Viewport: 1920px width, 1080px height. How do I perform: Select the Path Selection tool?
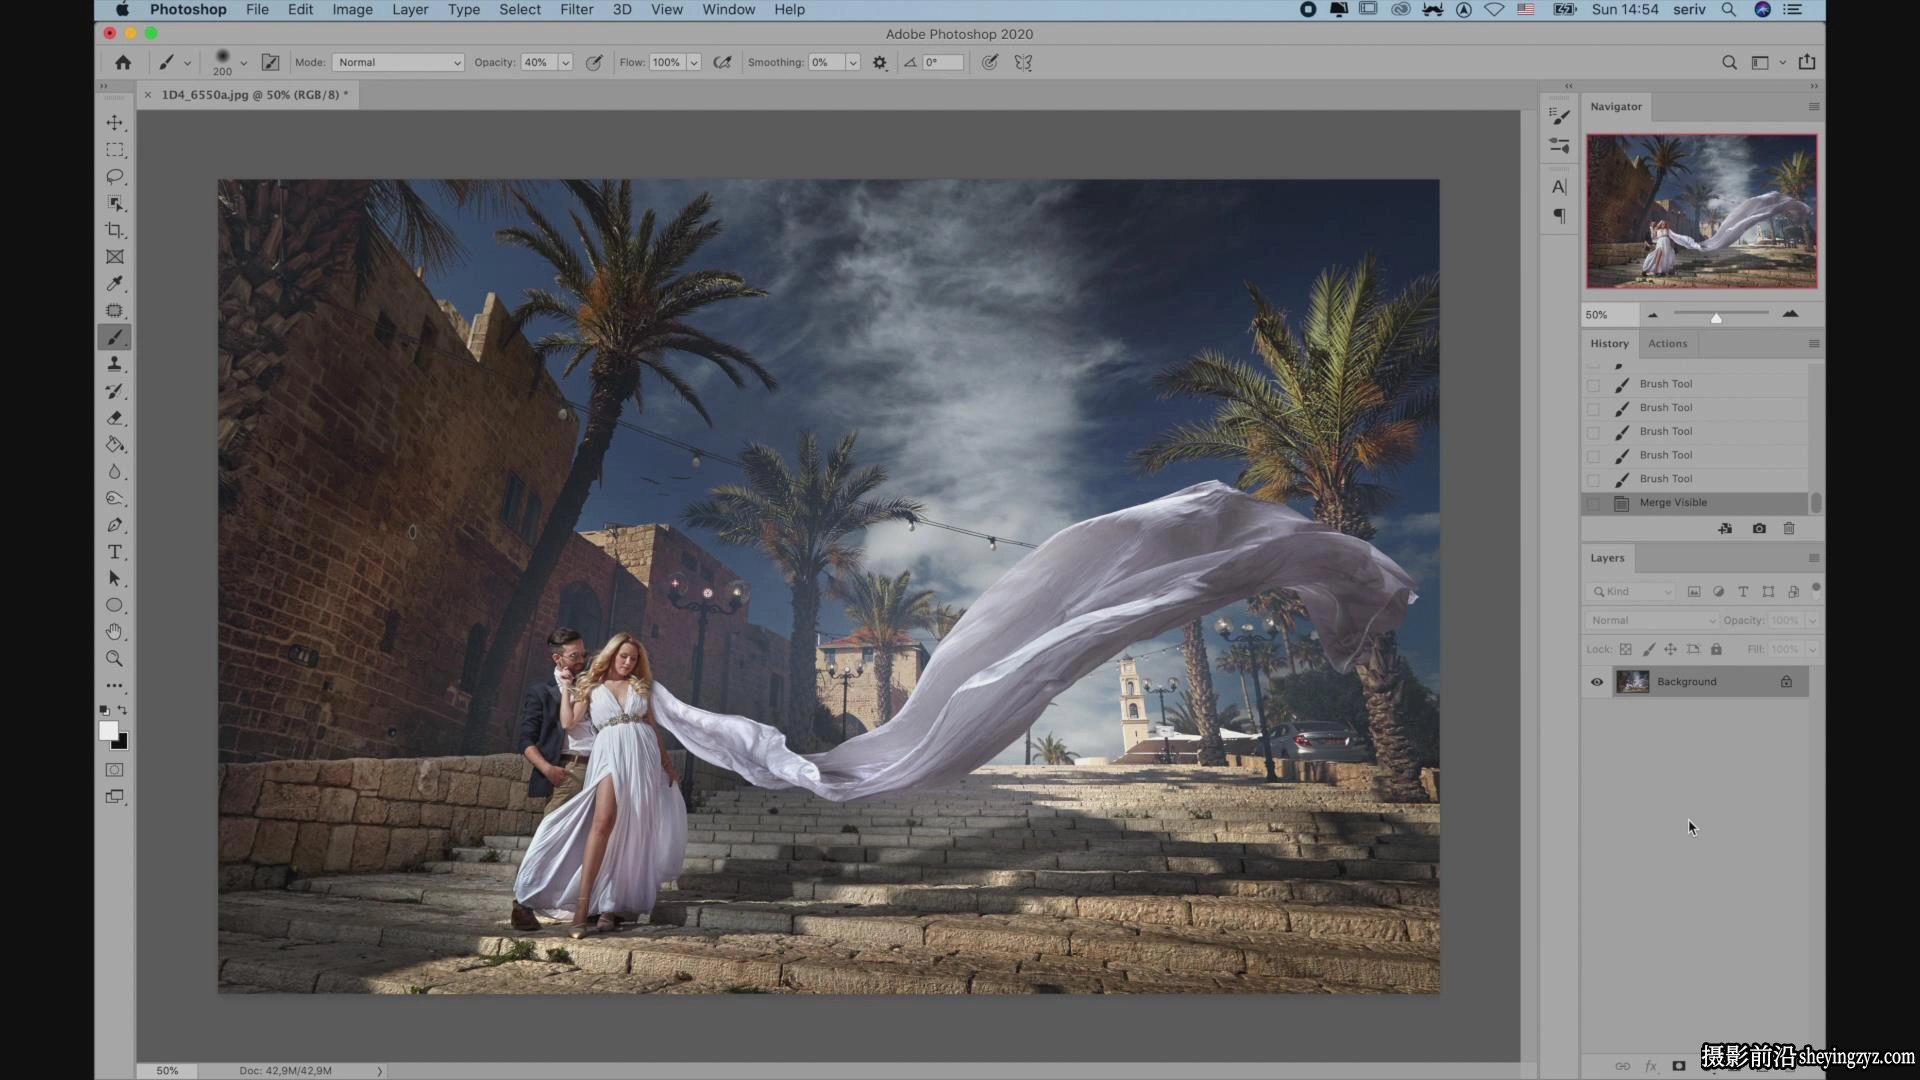click(x=115, y=579)
